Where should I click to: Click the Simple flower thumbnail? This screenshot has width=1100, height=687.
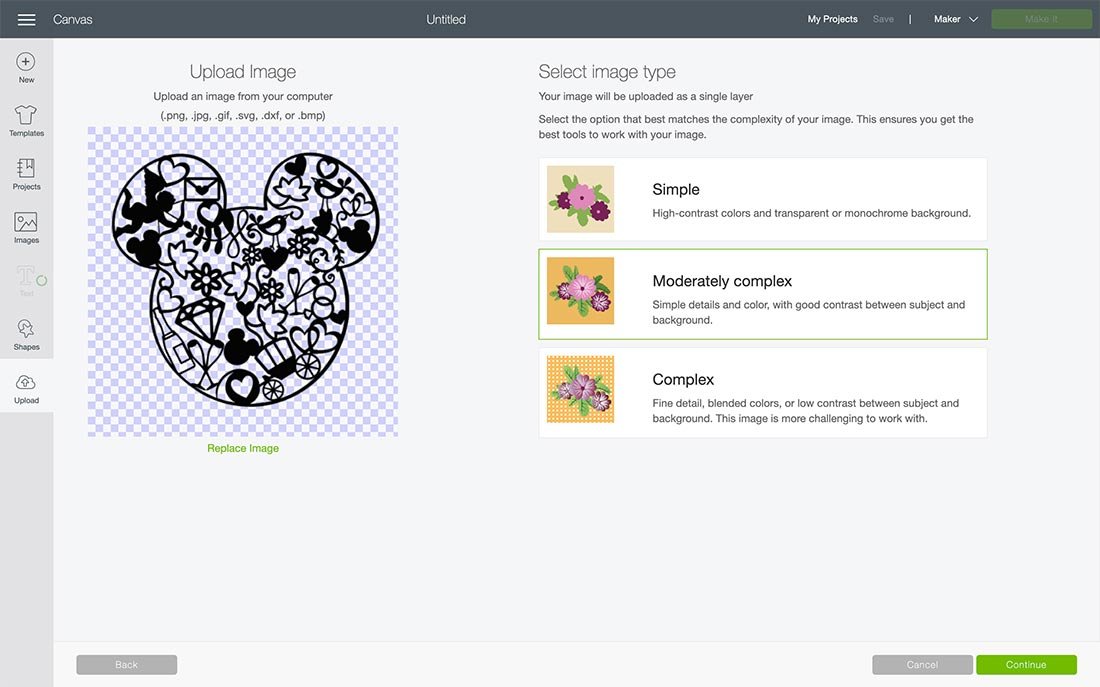coord(580,199)
